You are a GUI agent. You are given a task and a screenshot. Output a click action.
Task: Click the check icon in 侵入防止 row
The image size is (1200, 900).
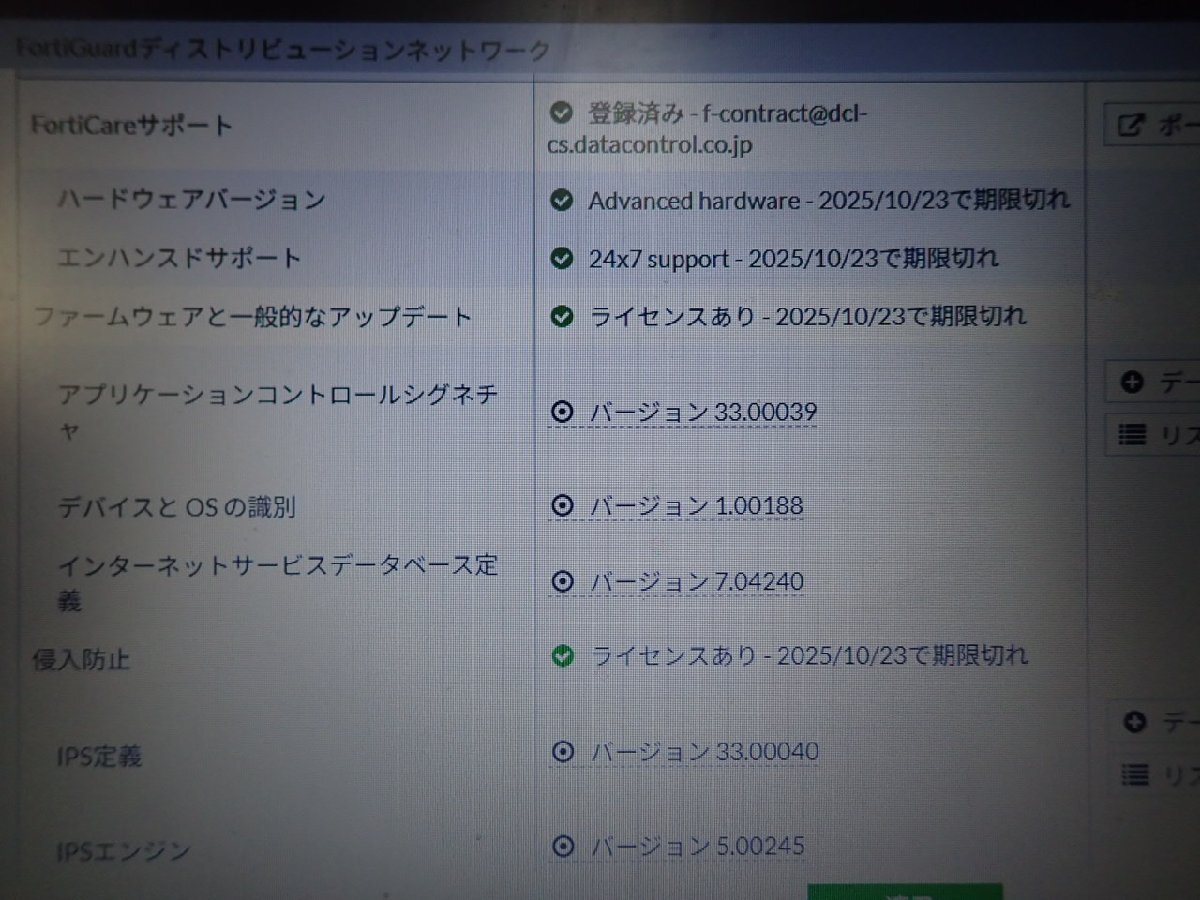coord(564,656)
